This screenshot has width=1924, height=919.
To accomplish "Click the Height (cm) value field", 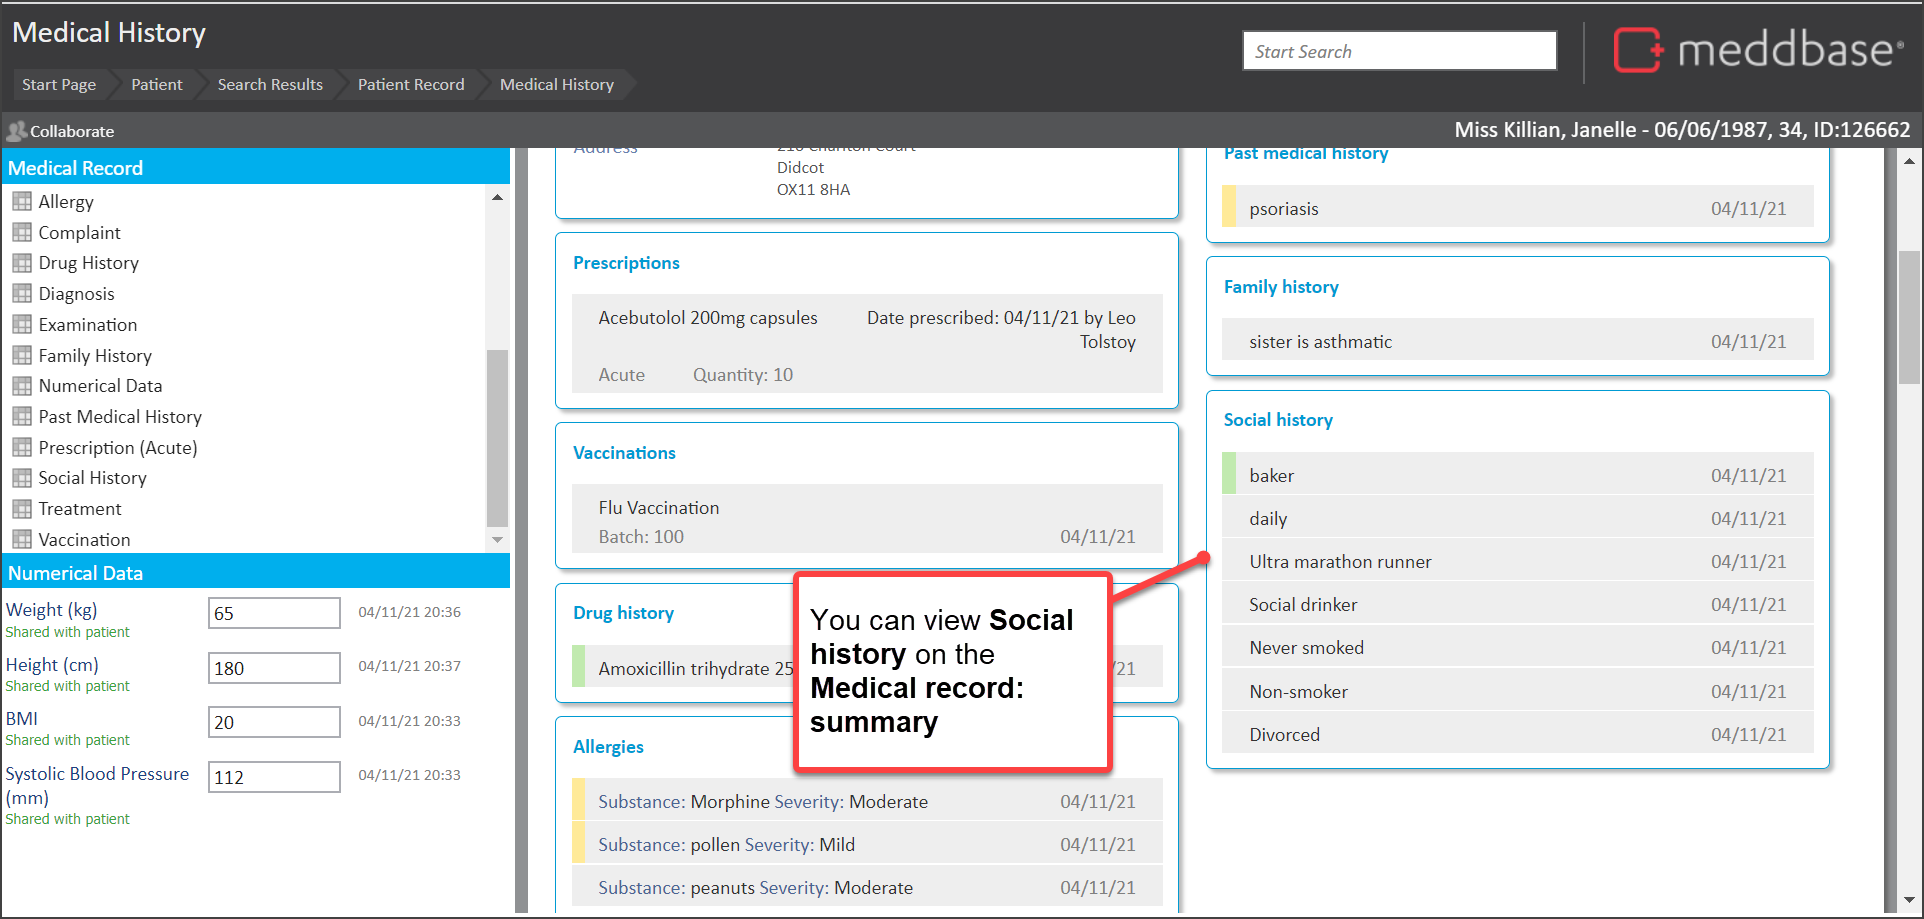I will [274, 668].
